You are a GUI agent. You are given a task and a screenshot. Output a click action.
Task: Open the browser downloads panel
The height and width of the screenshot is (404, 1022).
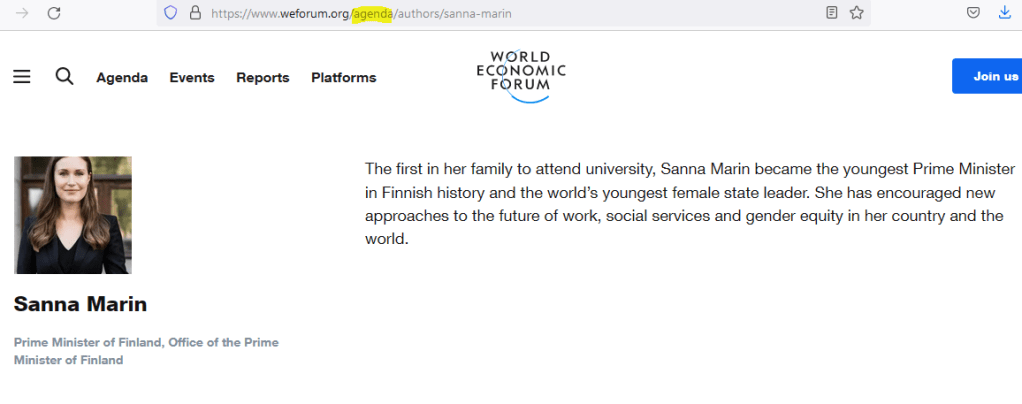coord(1005,13)
